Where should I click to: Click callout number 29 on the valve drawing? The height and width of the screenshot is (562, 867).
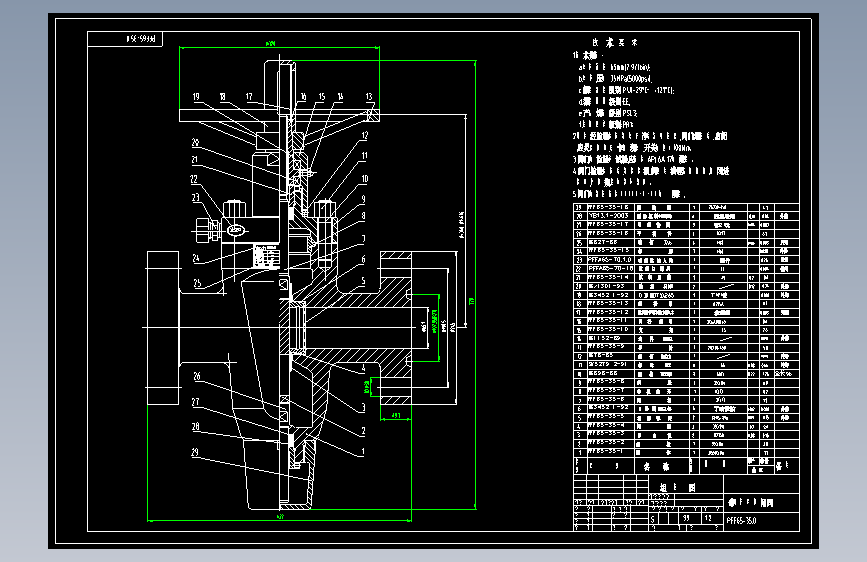pyautogui.click(x=195, y=452)
